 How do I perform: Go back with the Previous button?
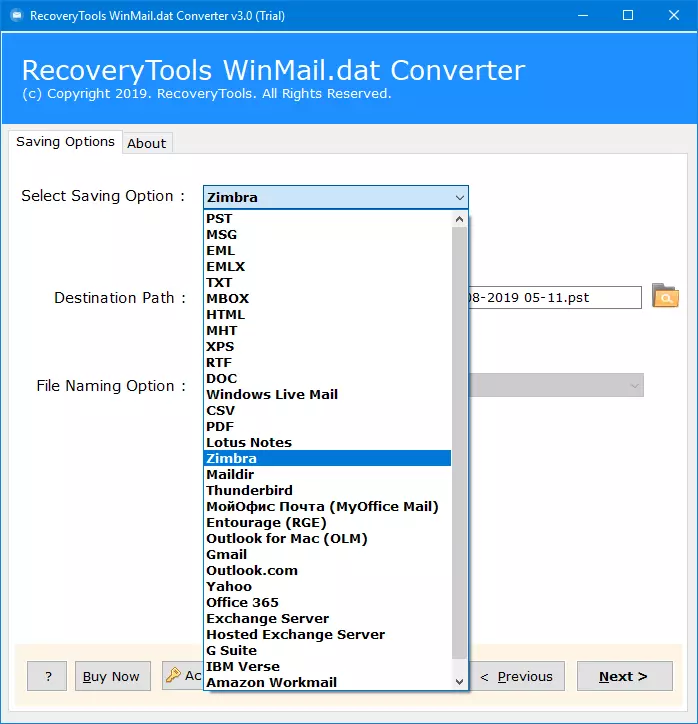tap(517, 676)
